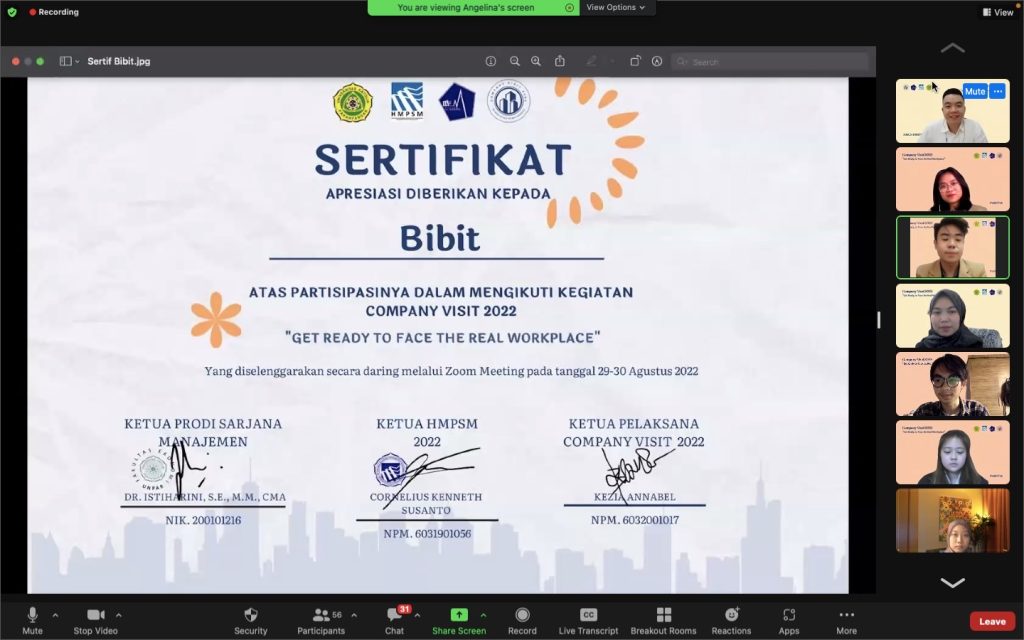Expand the arrow beside Share Screen

(483, 615)
